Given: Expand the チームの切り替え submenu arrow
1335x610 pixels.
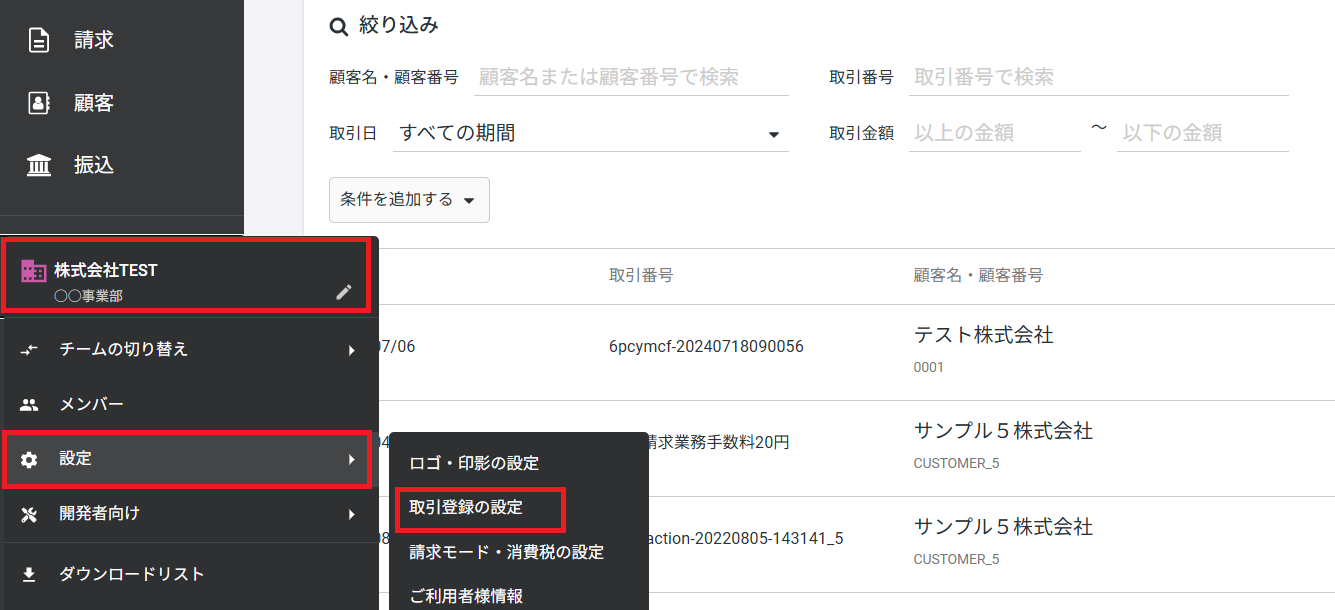Looking at the screenshot, I should pos(351,350).
